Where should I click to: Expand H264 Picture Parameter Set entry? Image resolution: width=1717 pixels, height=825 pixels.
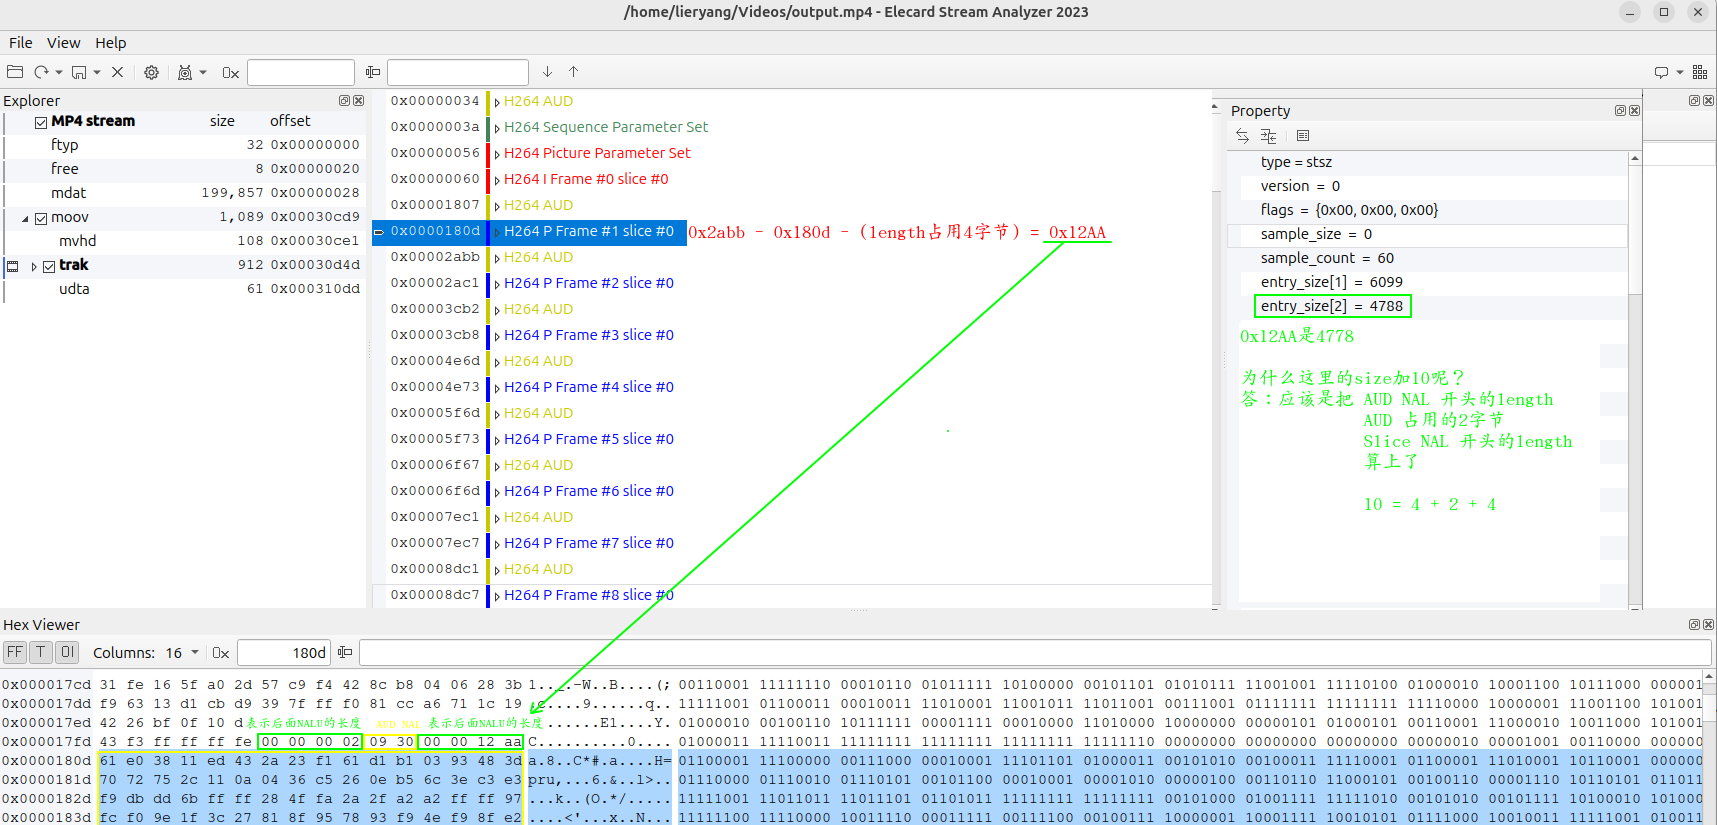click(x=497, y=154)
